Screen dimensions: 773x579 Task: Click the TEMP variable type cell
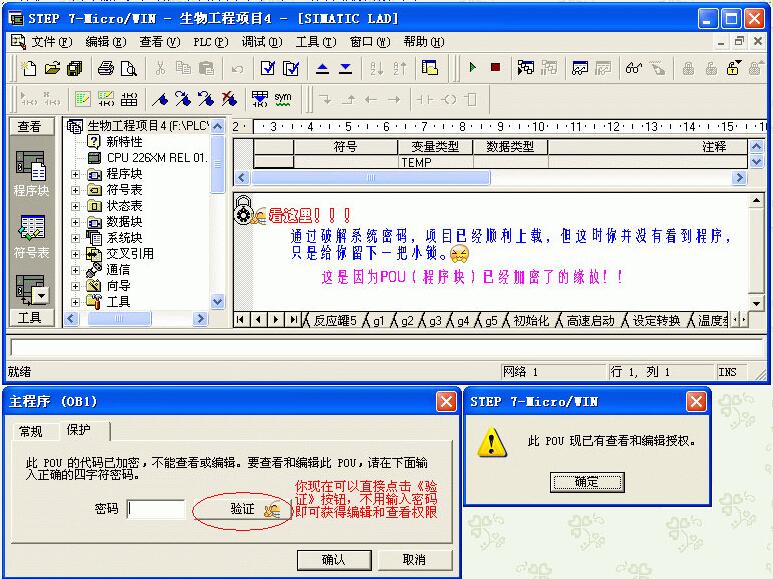pos(435,162)
